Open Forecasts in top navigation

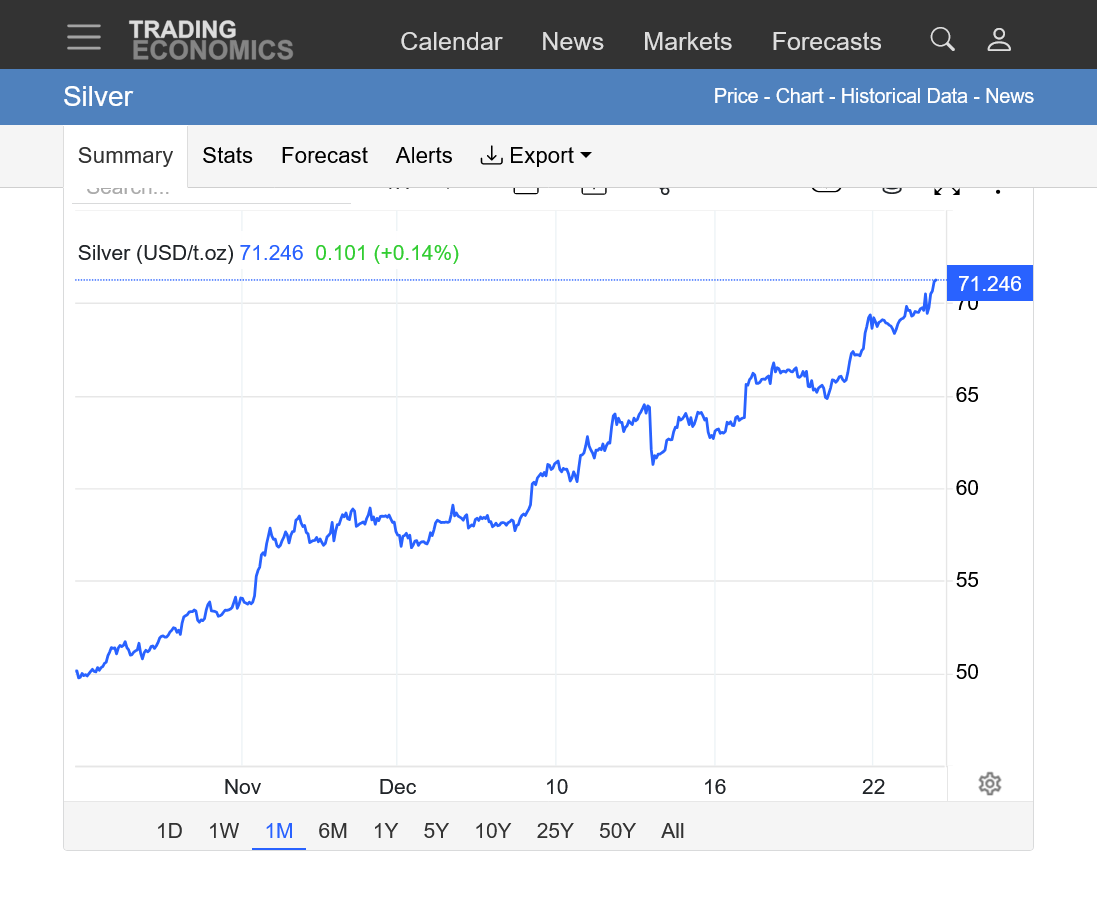826,42
